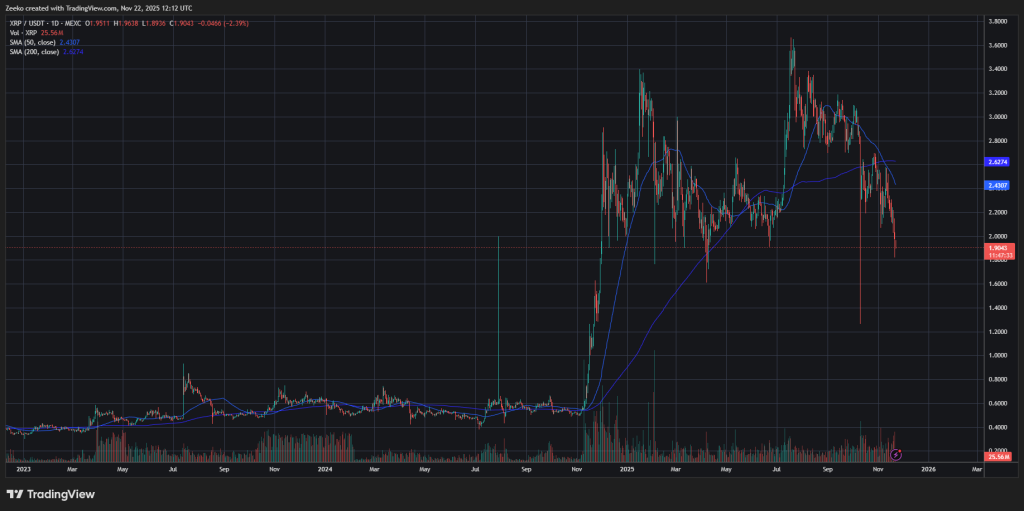Click the purple lightning bolt event icon
1024x511 pixels.
(896, 454)
